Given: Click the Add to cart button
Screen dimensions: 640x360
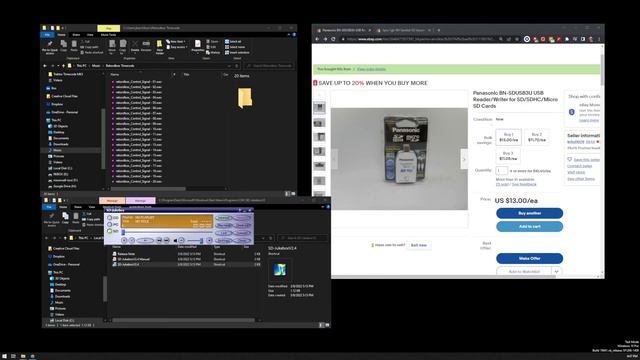Looking at the screenshot, I should [x=529, y=227].
